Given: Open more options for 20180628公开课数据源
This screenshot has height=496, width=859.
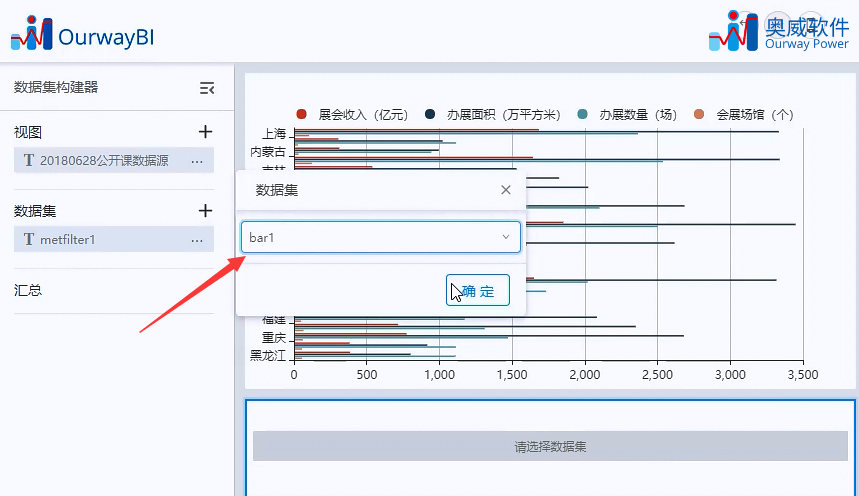Looking at the screenshot, I should (x=197, y=161).
